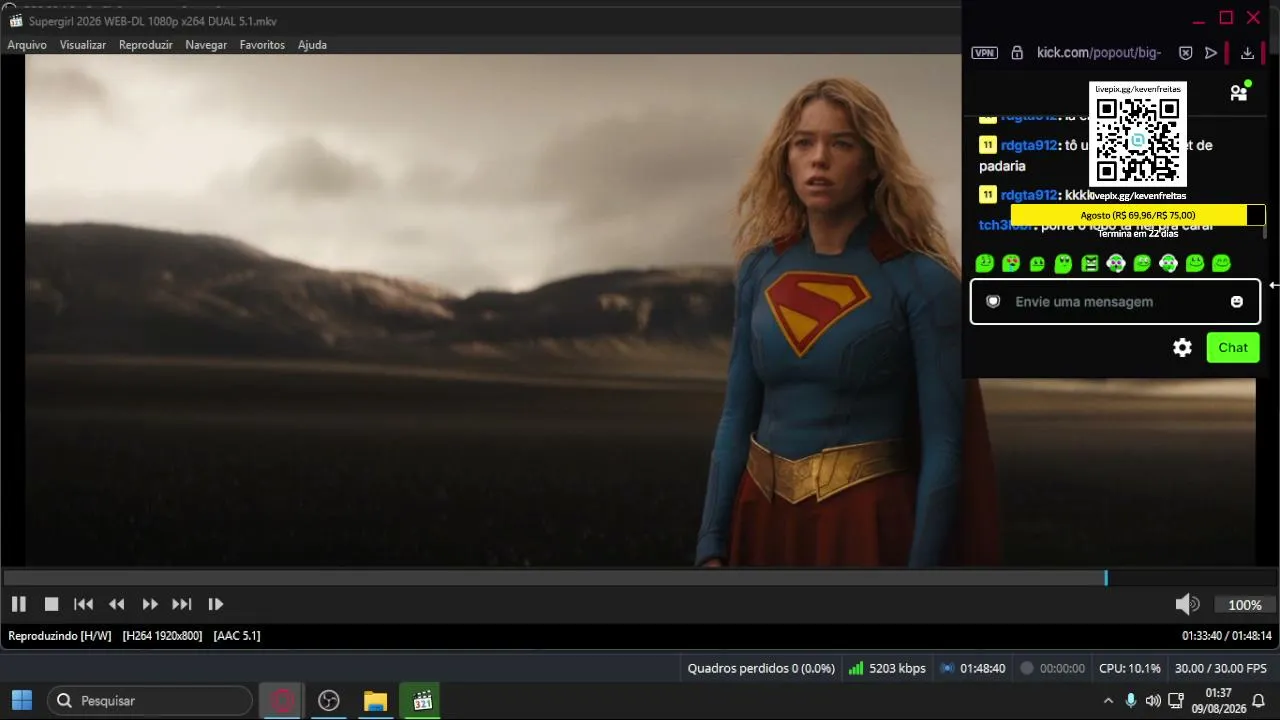
Task: Pick the seventh green quick emote
Action: tap(1142, 263)
